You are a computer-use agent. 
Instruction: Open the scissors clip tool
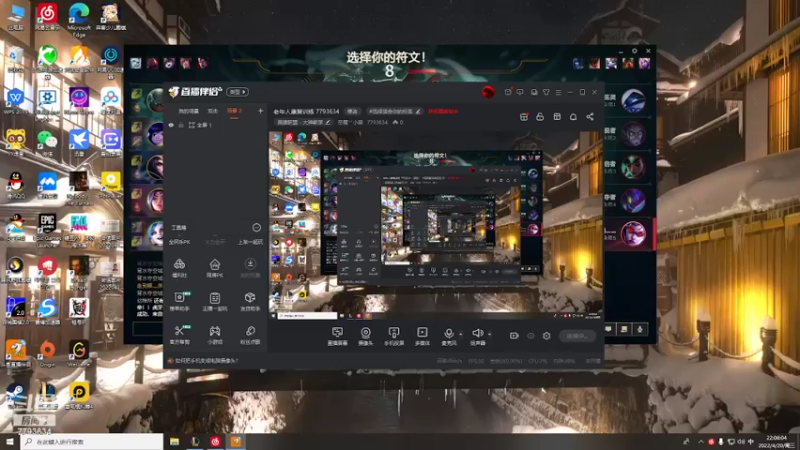[180, 335]
